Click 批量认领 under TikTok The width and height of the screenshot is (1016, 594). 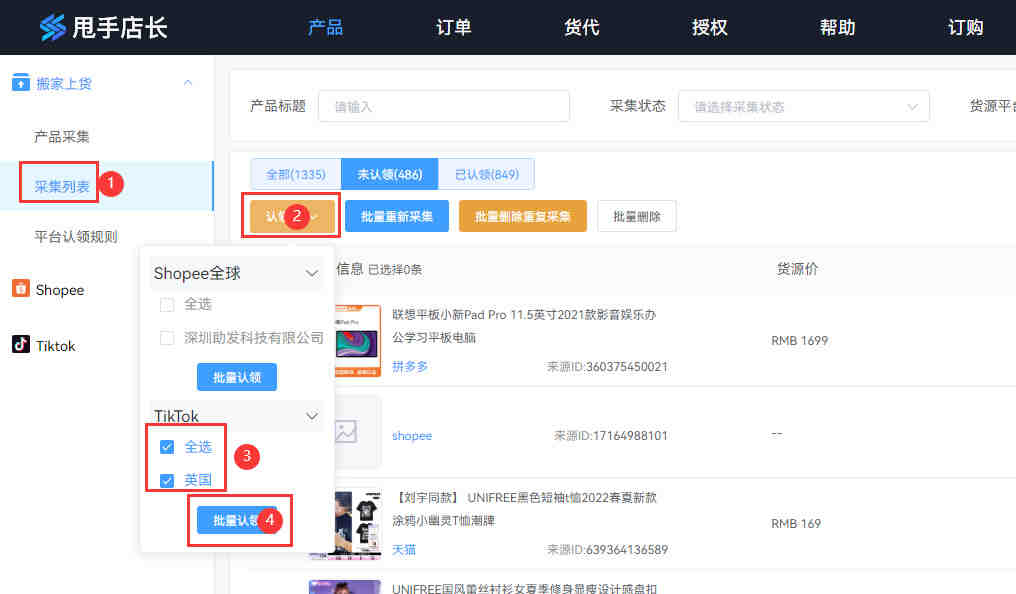(237, 520)
